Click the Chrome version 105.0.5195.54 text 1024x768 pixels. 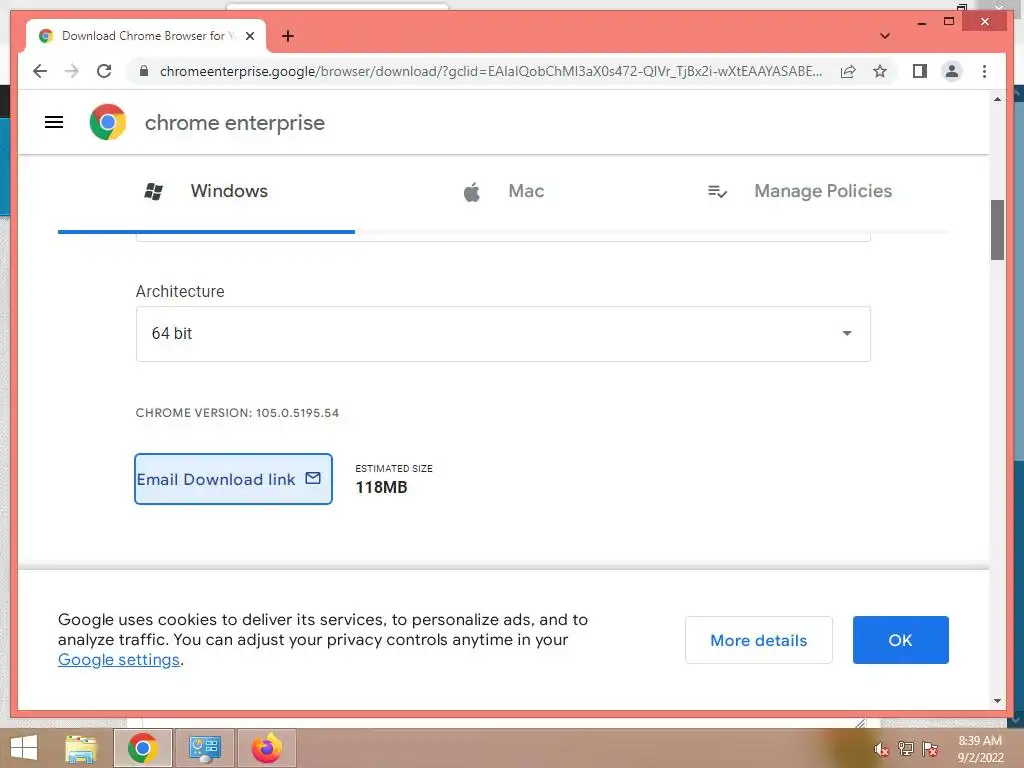pyautogui.click(x=237, y=413)
